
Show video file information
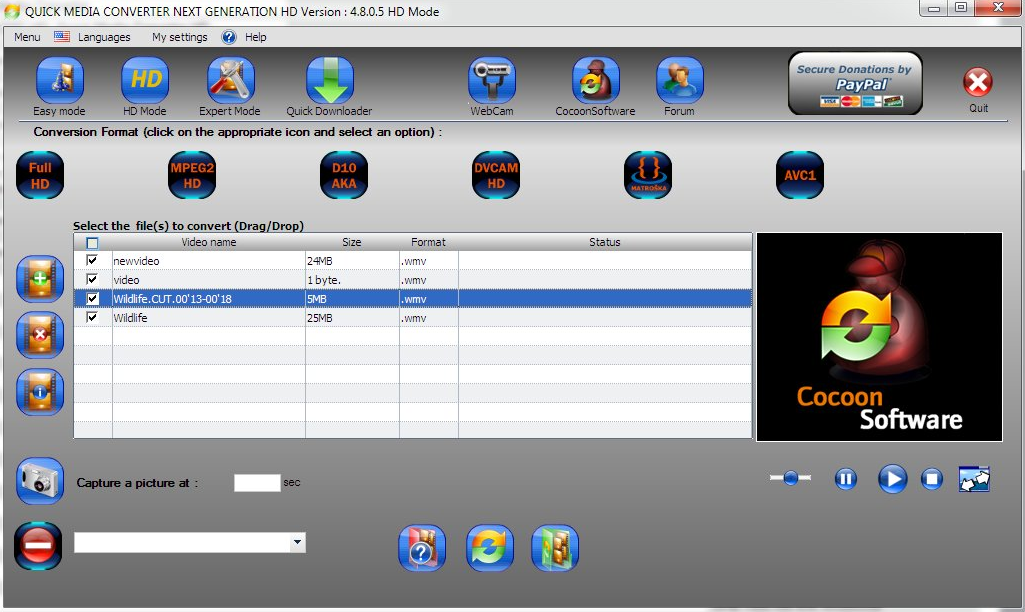point(40,392)
